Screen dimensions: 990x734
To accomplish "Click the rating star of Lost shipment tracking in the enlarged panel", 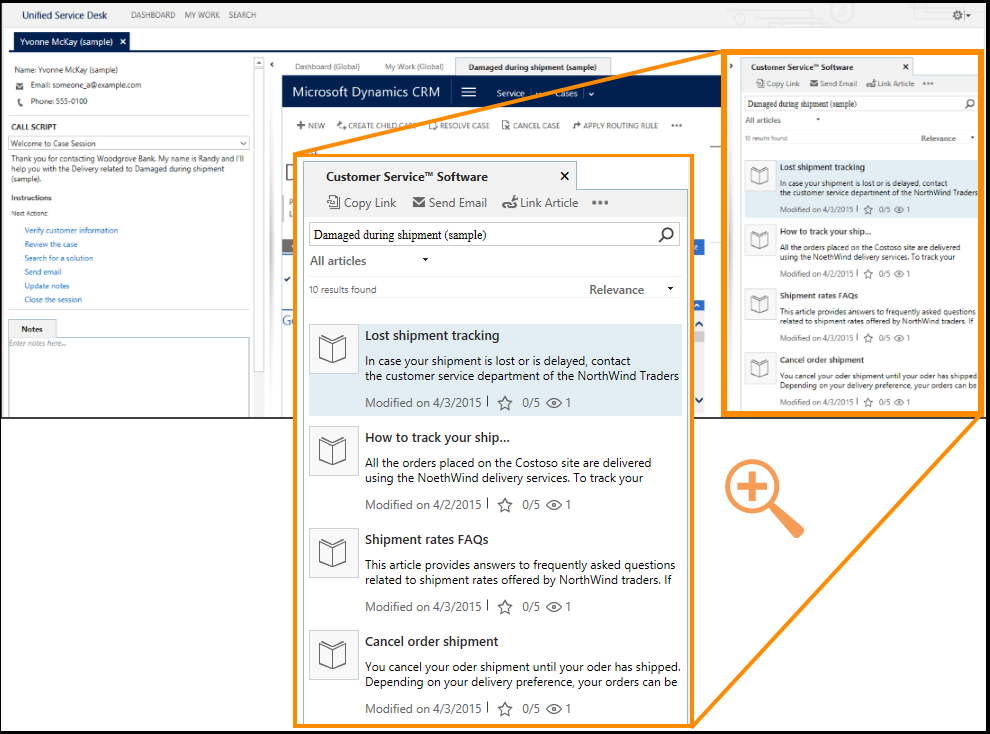I will 505,403.
